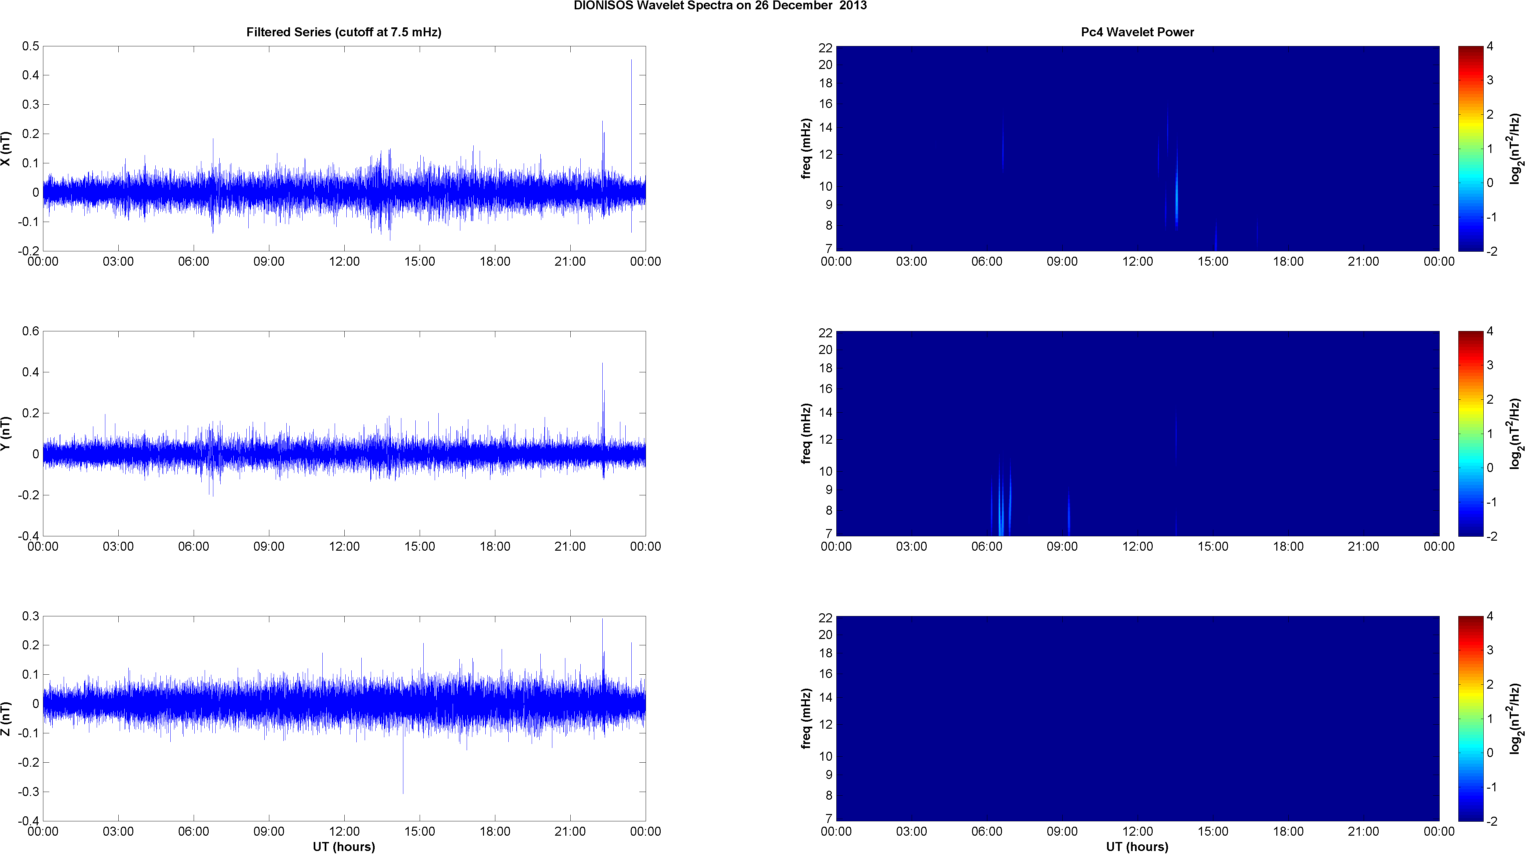Click the 15:00 tick under the middle spectrogram
Viewport: 1525px width, 854px height.
[x=1213, y=547]
